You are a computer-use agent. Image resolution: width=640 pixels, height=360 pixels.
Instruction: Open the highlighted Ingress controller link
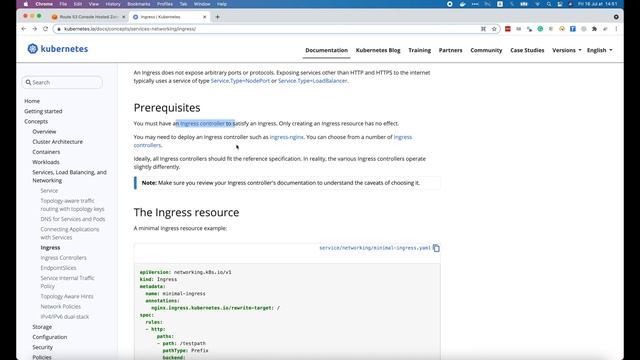202,123
